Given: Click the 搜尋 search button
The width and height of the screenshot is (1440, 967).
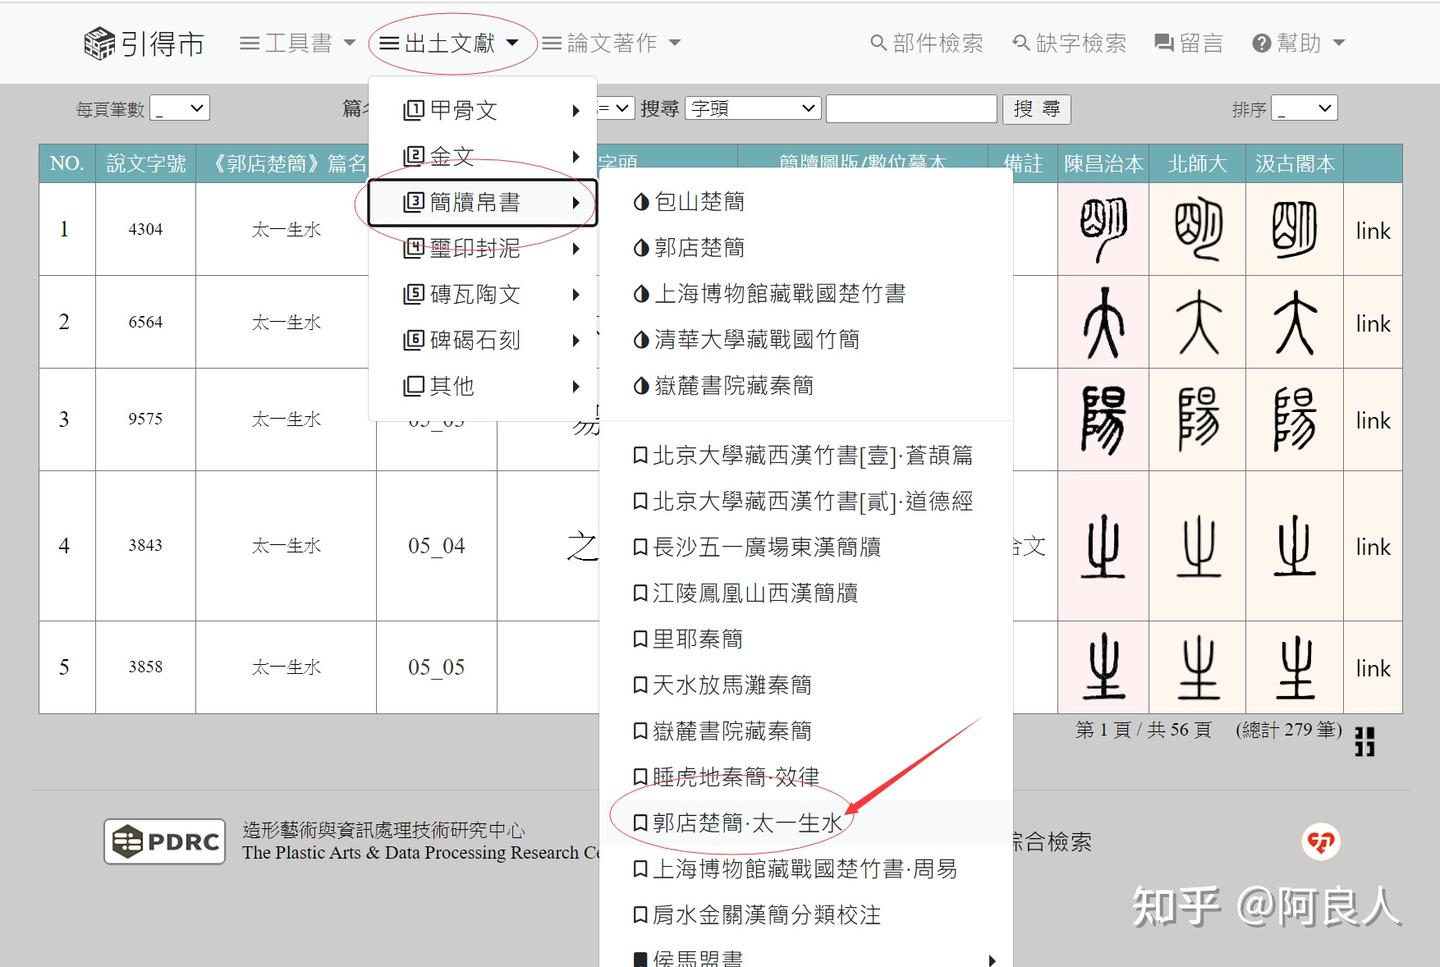Looking at the screenshot, I should click(x=1037, y=109).
